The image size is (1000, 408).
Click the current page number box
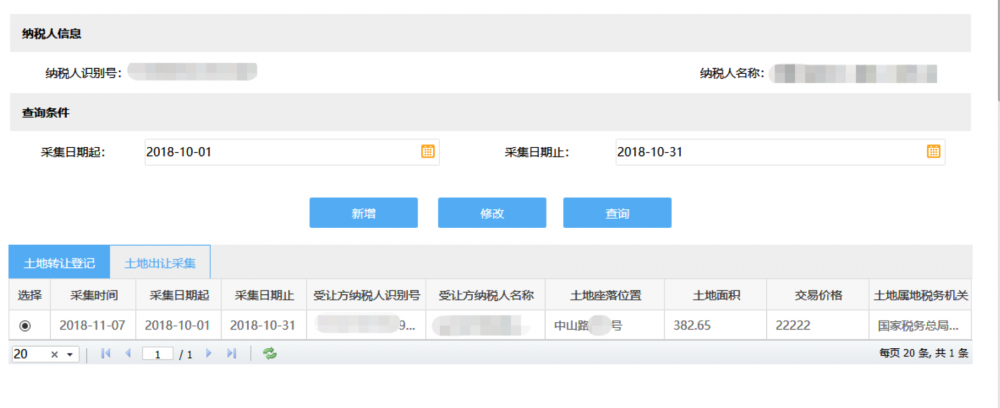coord(157,354)
